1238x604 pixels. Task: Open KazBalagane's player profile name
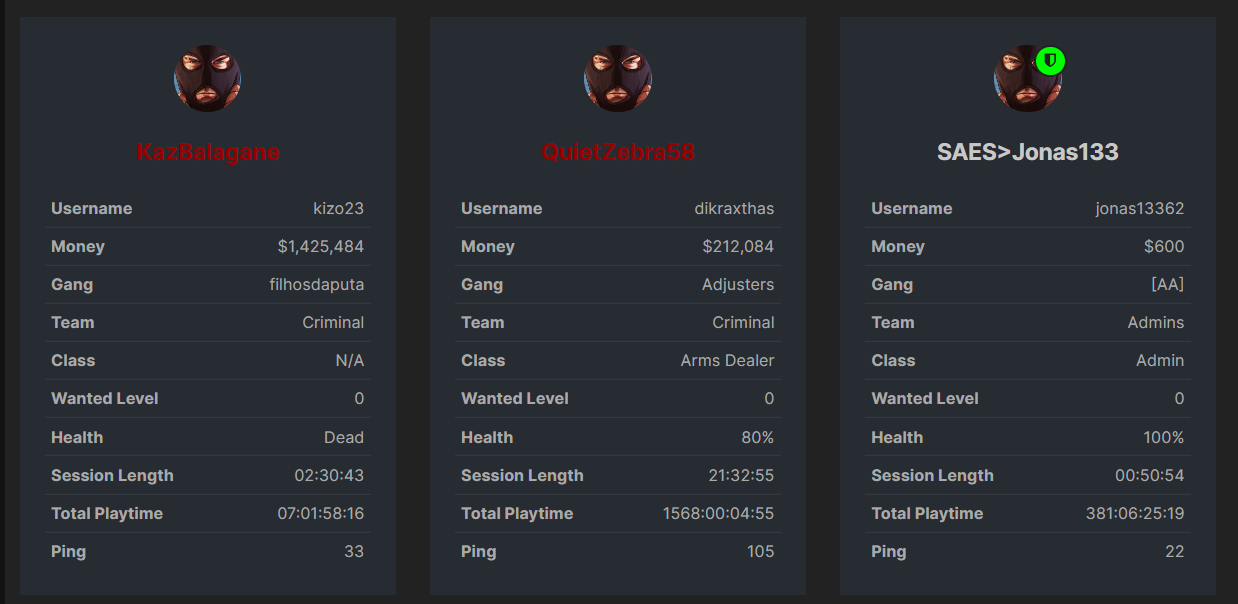coord(208,152)
